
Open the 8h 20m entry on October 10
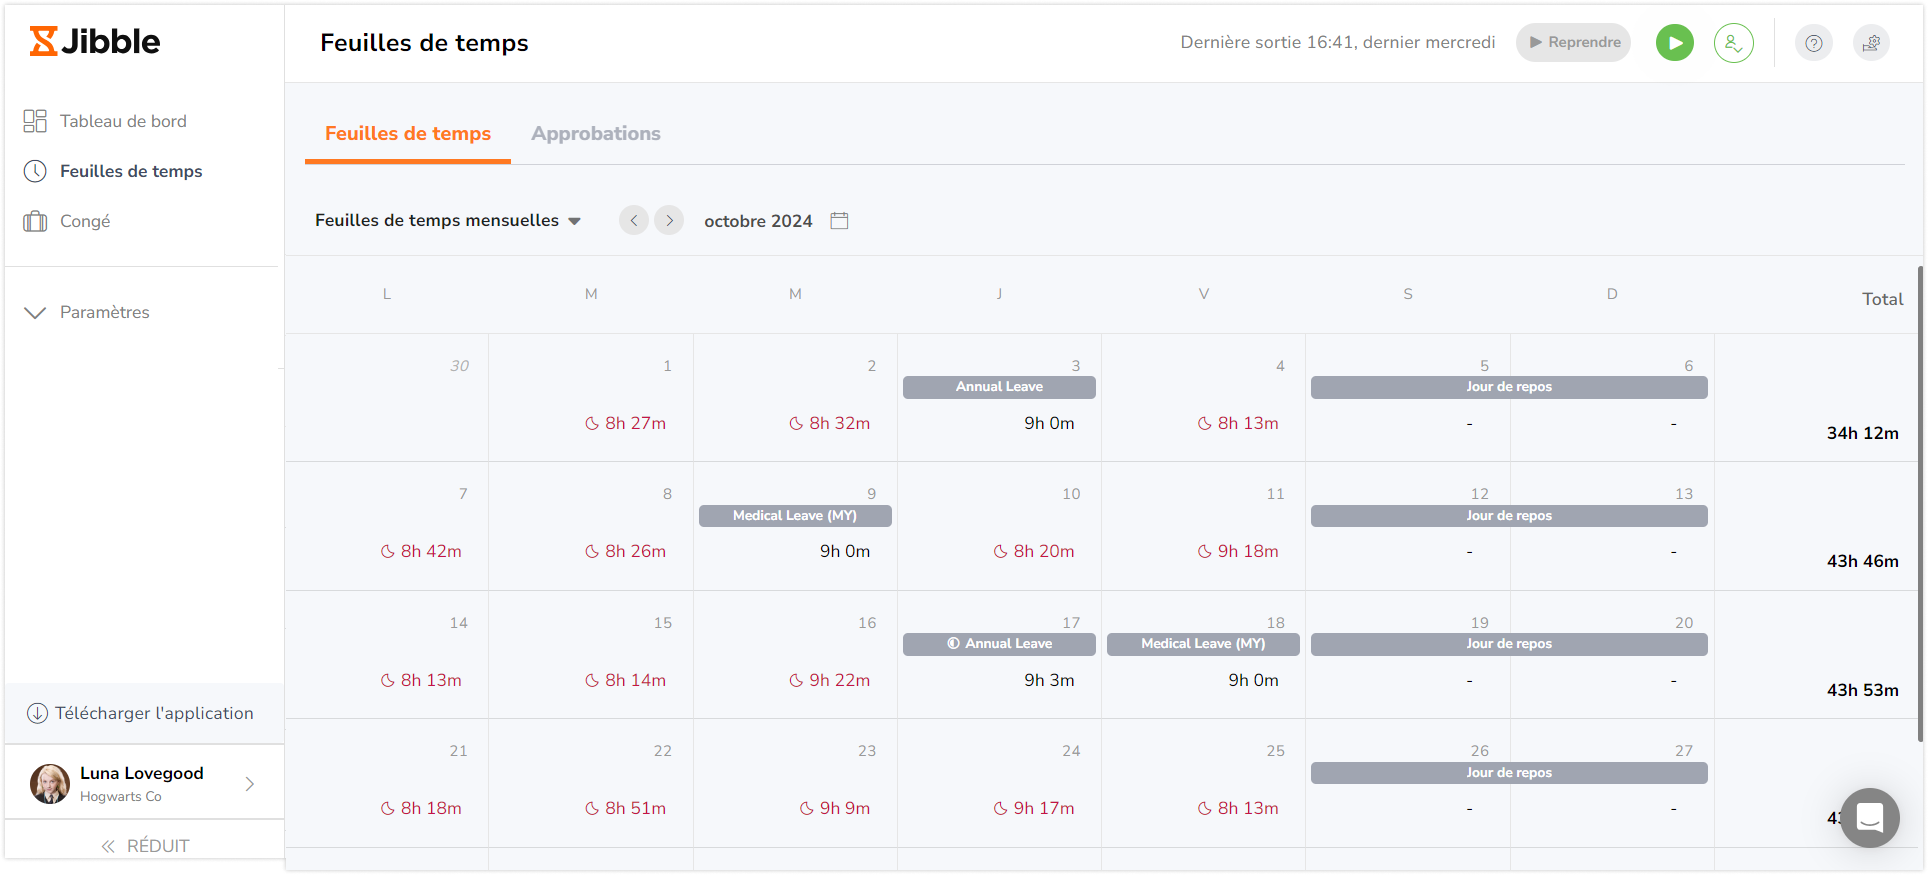1034,551
